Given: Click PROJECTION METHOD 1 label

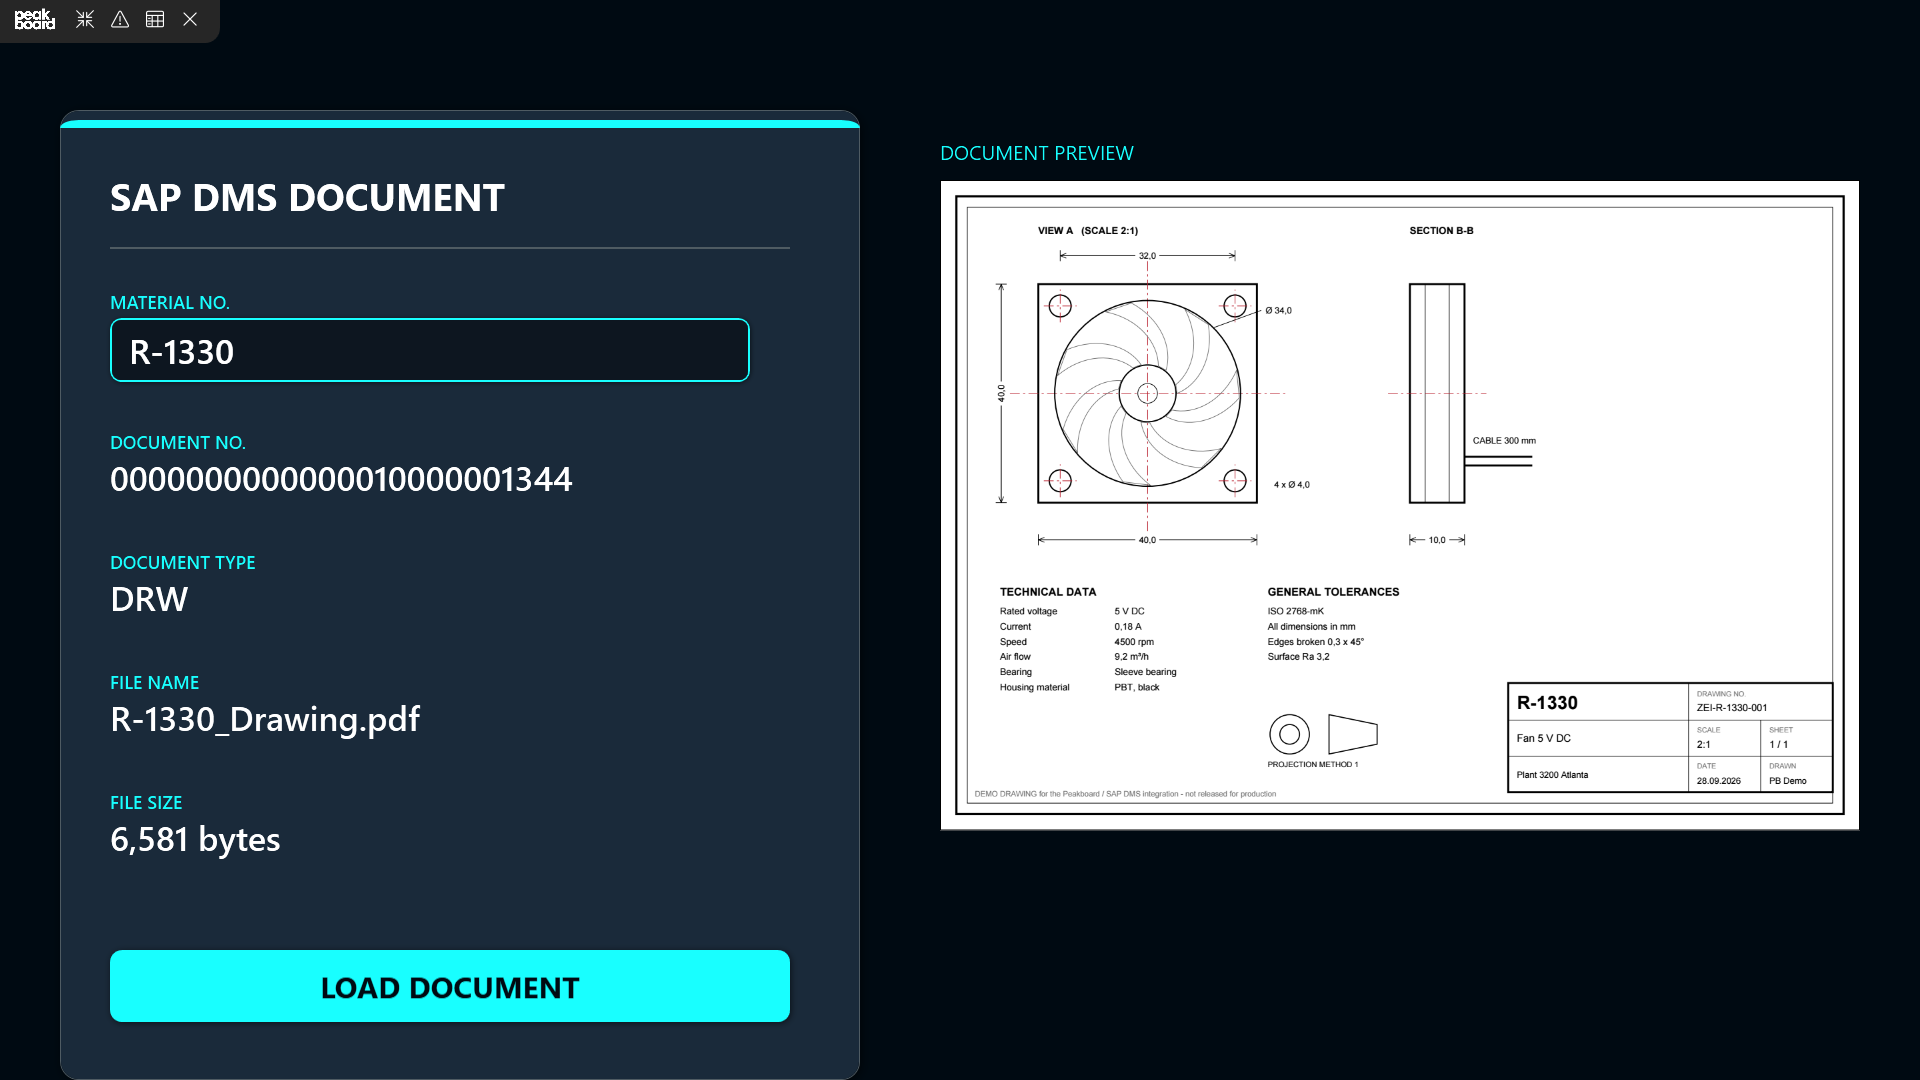Looking at the screenshot, I should pos(1313,765).
